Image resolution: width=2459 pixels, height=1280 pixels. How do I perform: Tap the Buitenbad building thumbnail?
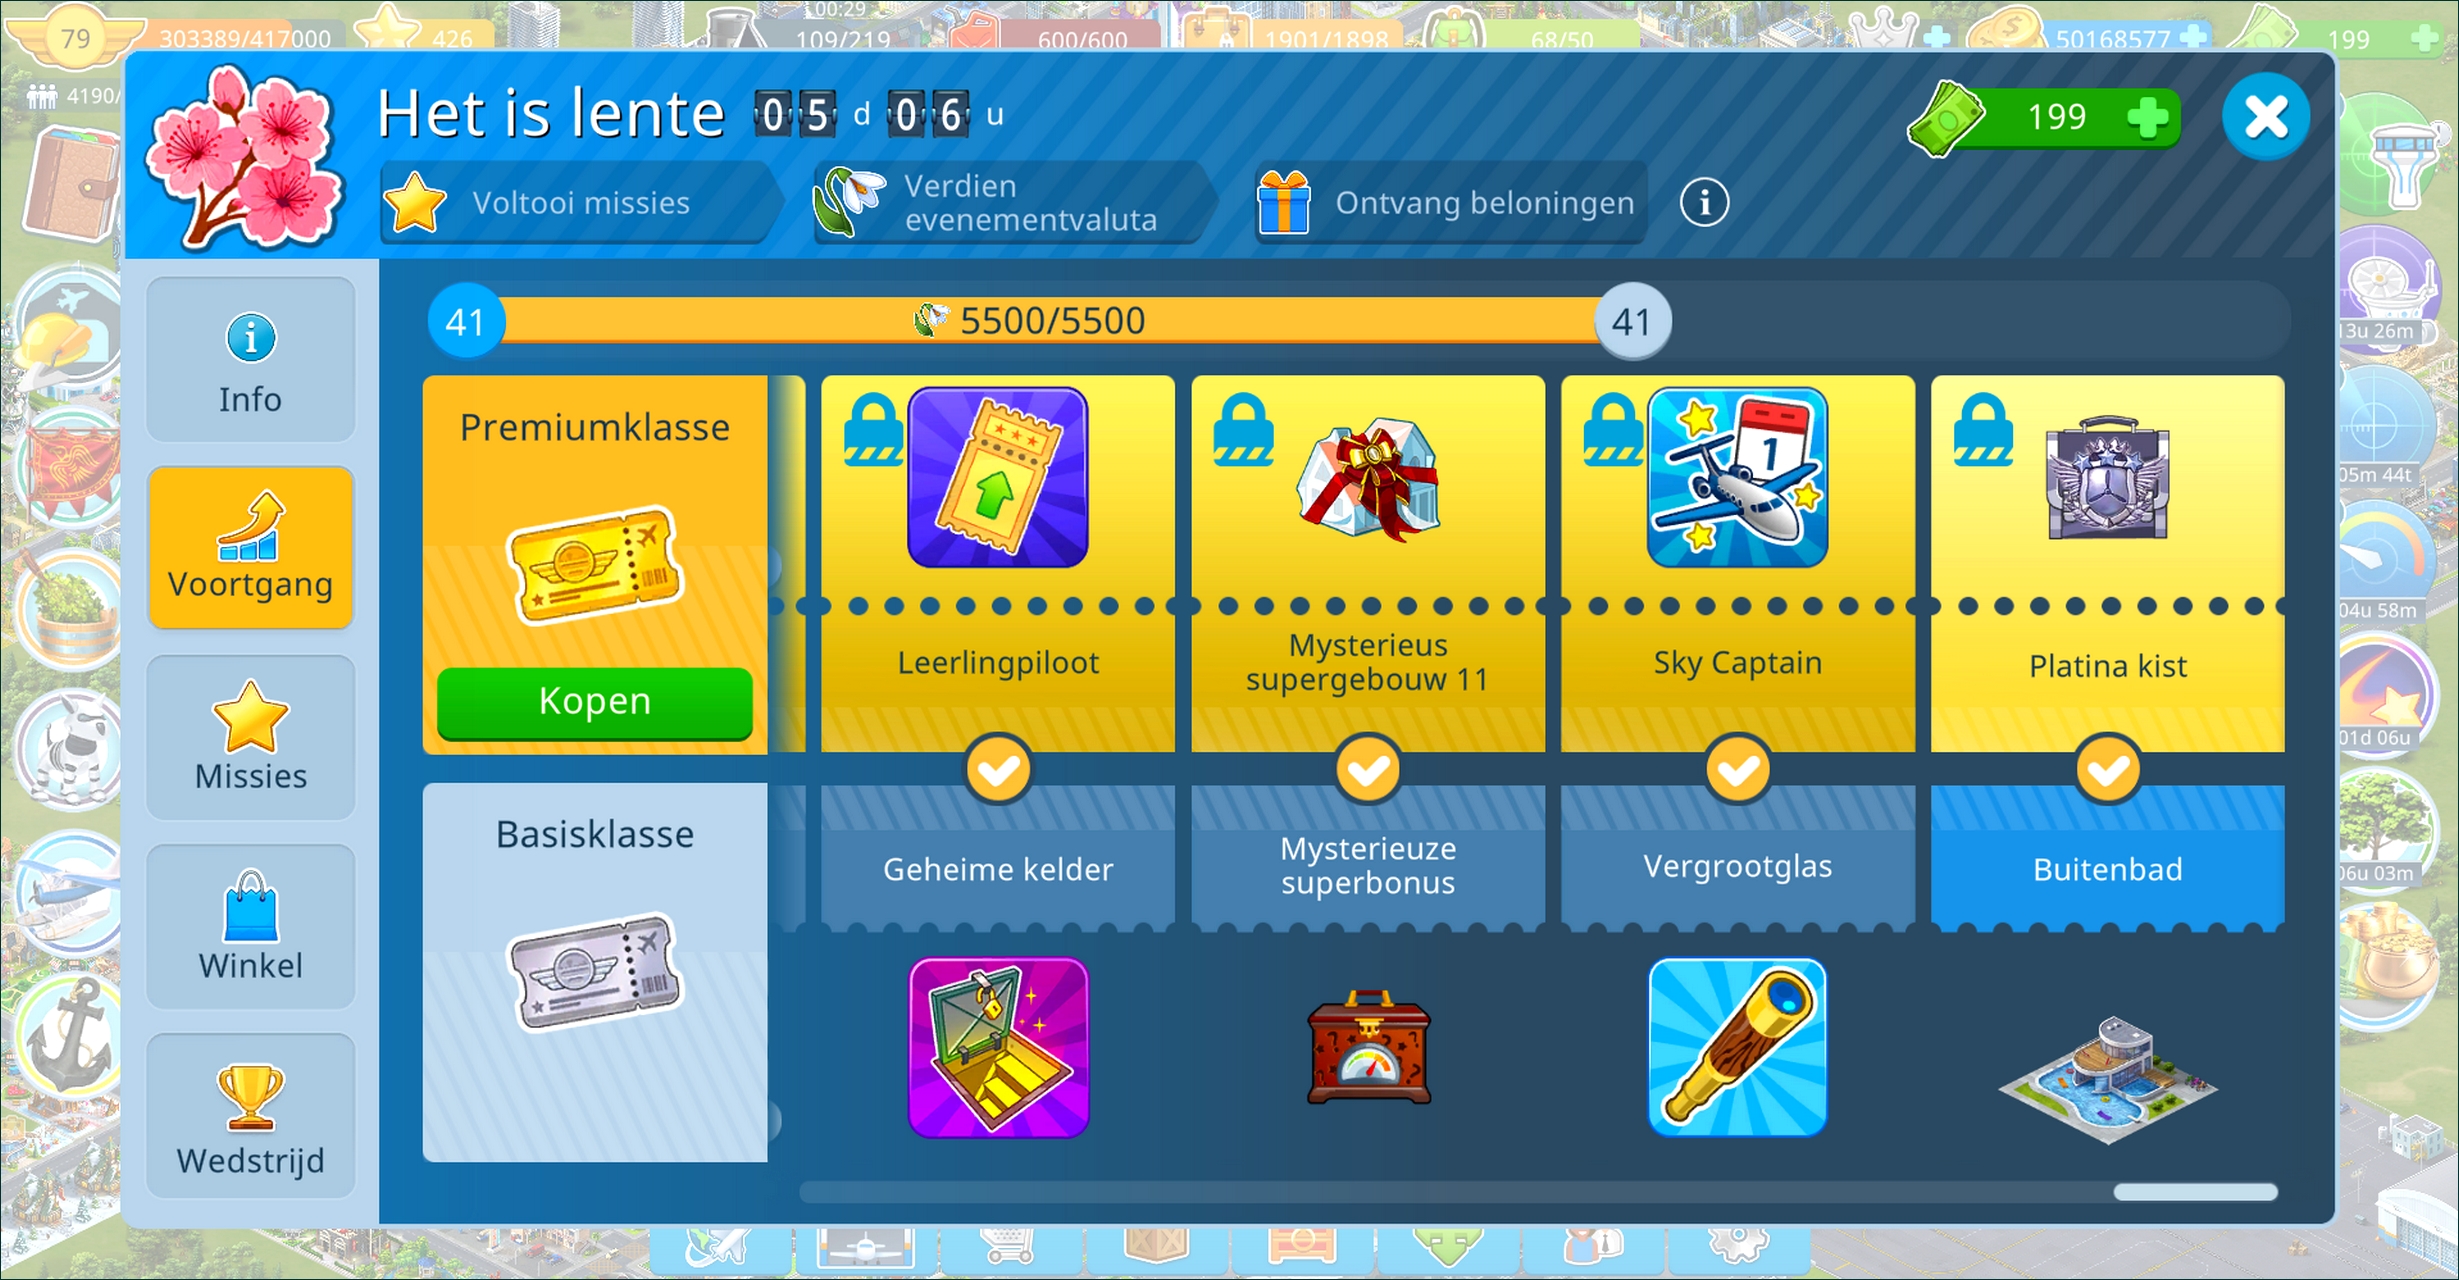tap(2108, 1080)
